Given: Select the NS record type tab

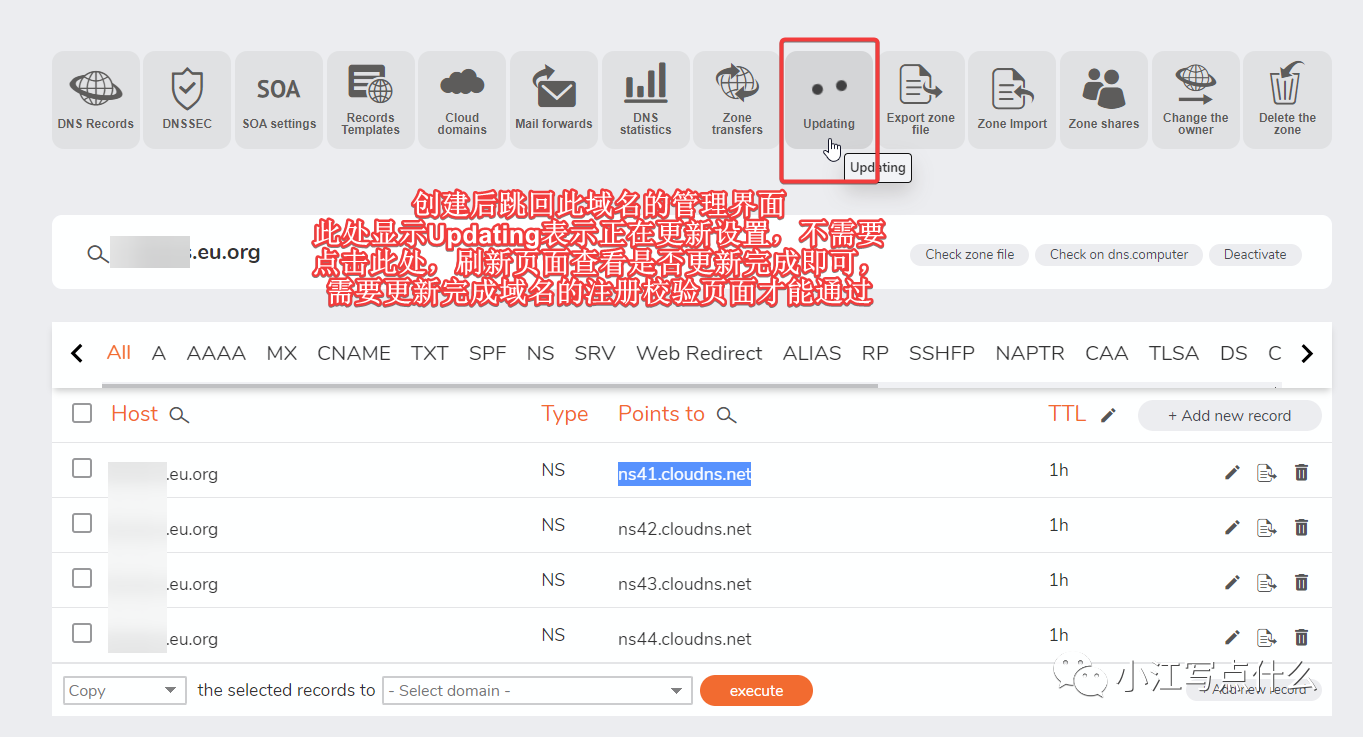Looking at the screenshot, I should click(540, 353).
